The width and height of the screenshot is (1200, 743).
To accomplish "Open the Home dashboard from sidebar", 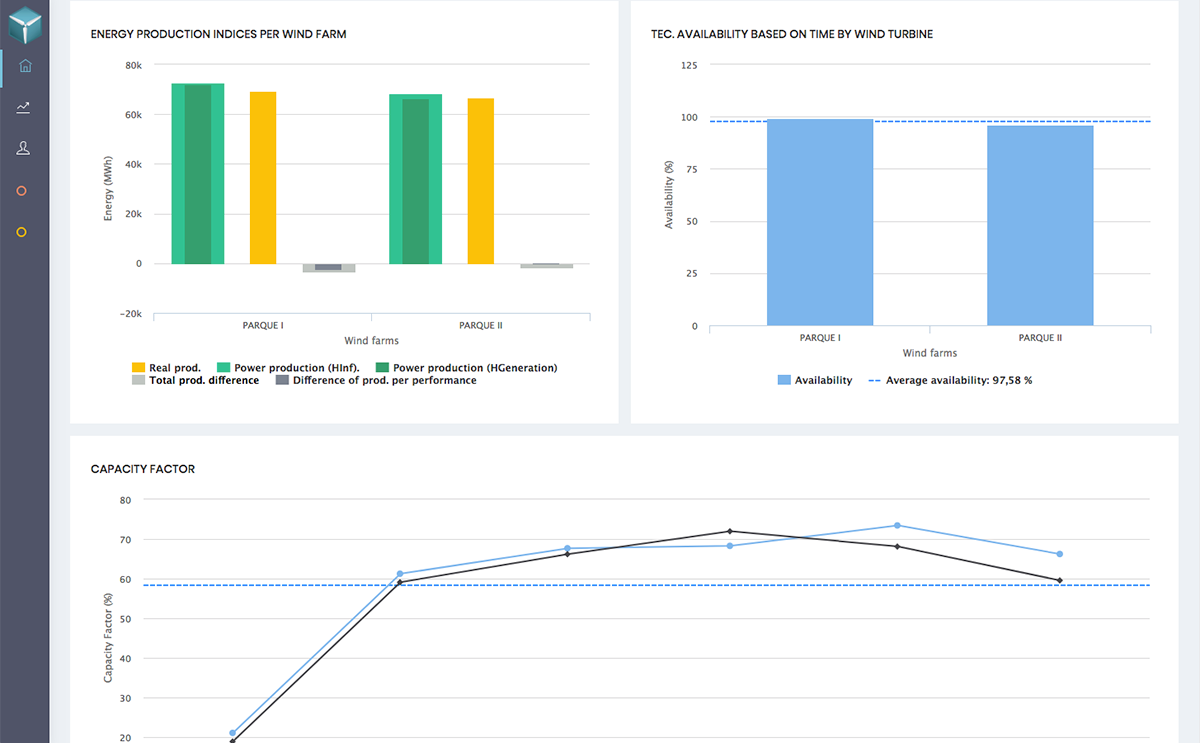I will 25,67.
